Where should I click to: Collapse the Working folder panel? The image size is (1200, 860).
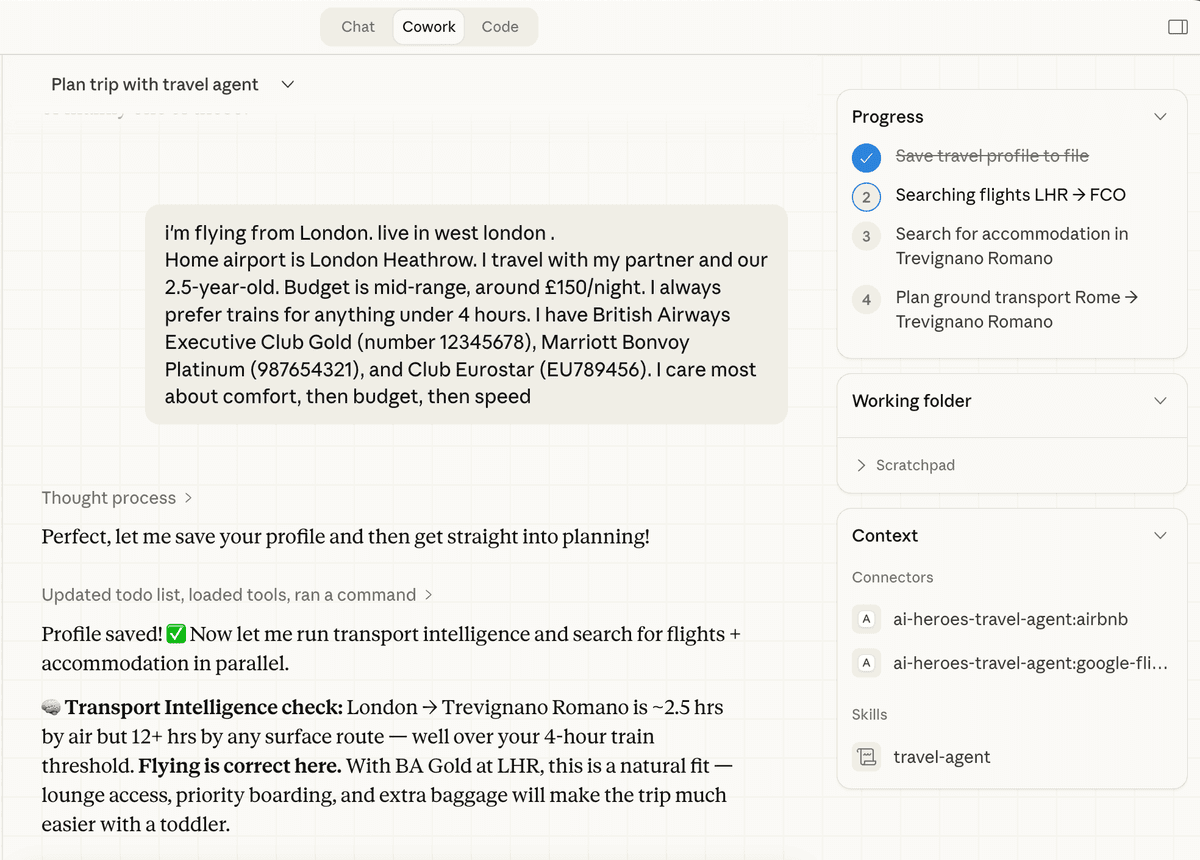1160,401
